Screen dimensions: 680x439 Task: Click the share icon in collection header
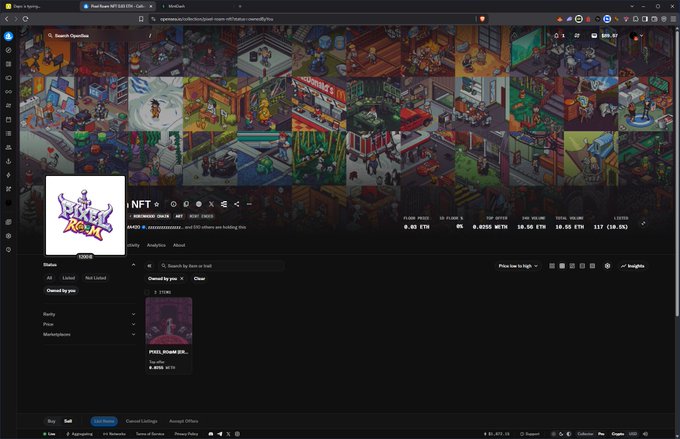pos(237,204)
